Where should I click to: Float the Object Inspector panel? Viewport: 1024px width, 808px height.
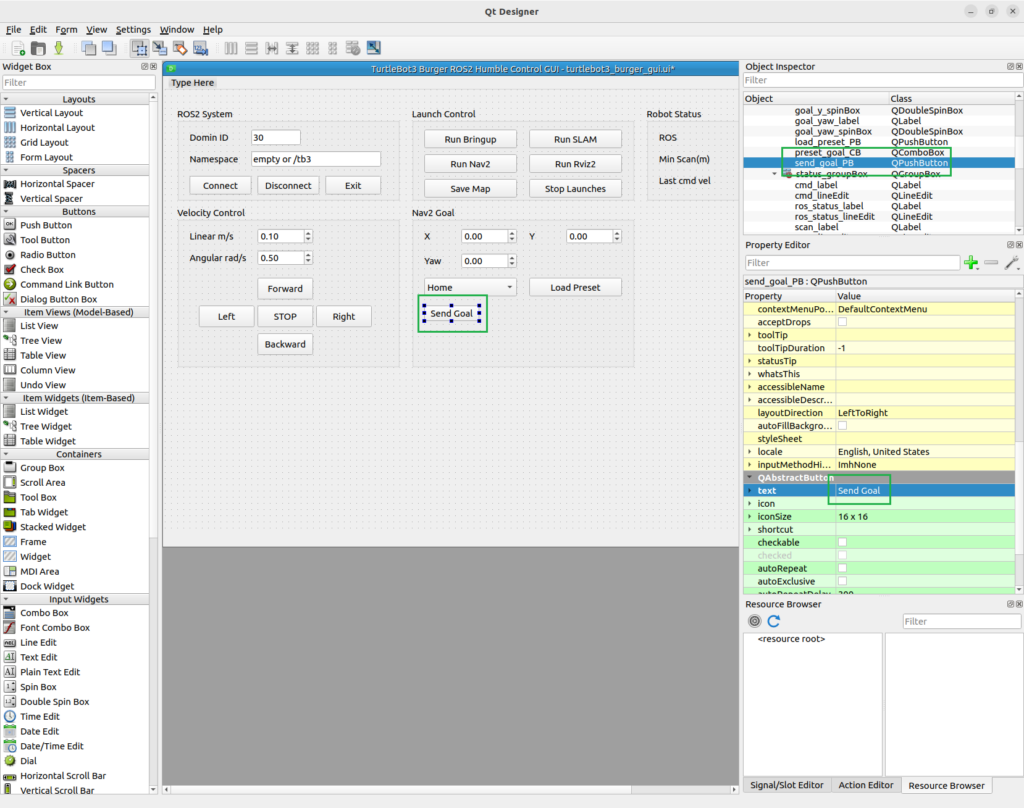point(1010,67)
